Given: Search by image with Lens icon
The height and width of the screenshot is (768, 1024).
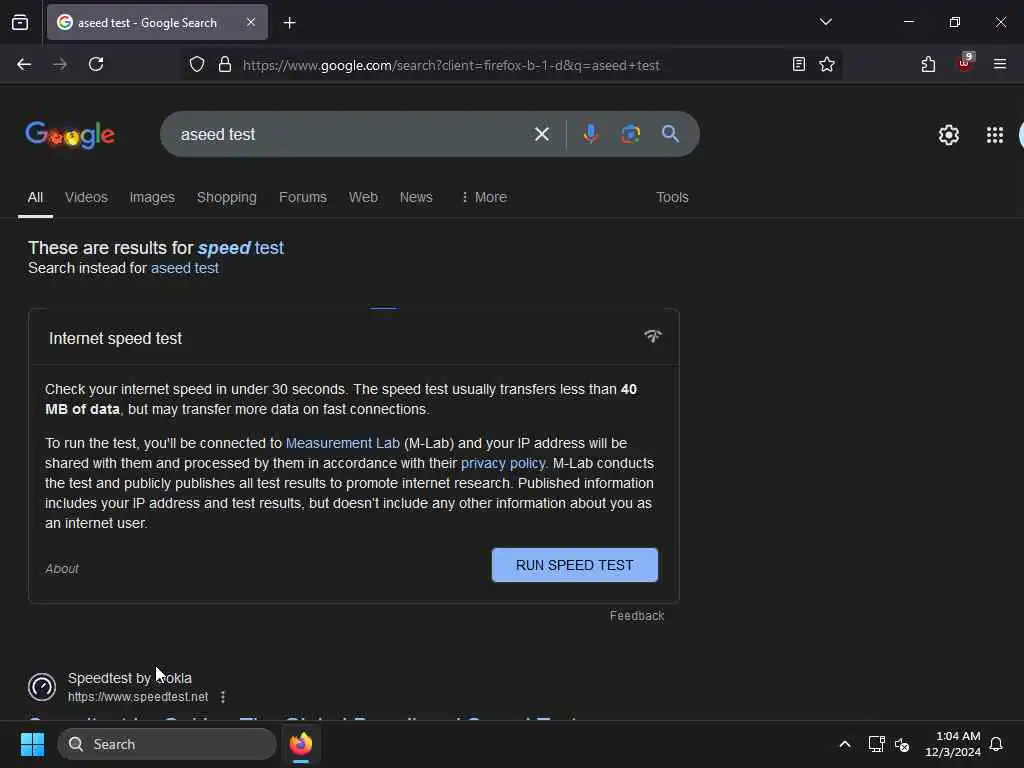Looking at the screenshot, I should click(x=630, y=134).
